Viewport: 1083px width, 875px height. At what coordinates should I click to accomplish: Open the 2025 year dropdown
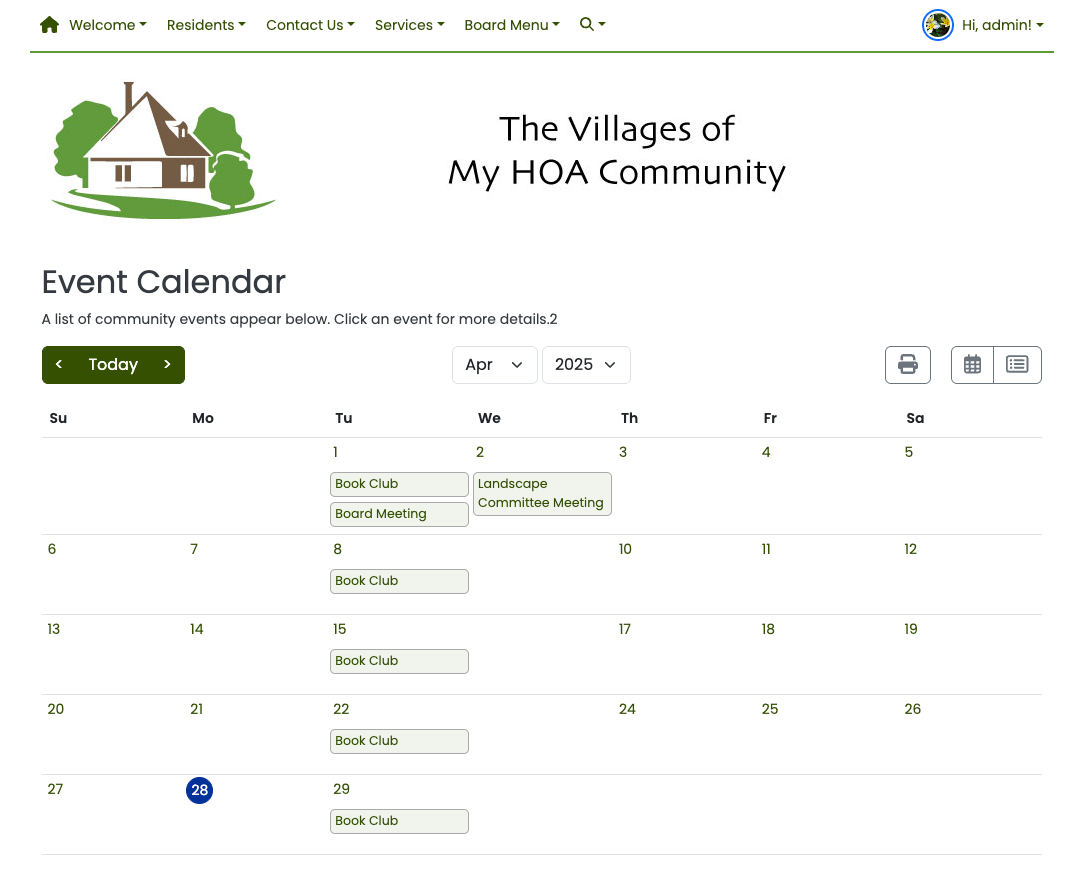[586, 364]
